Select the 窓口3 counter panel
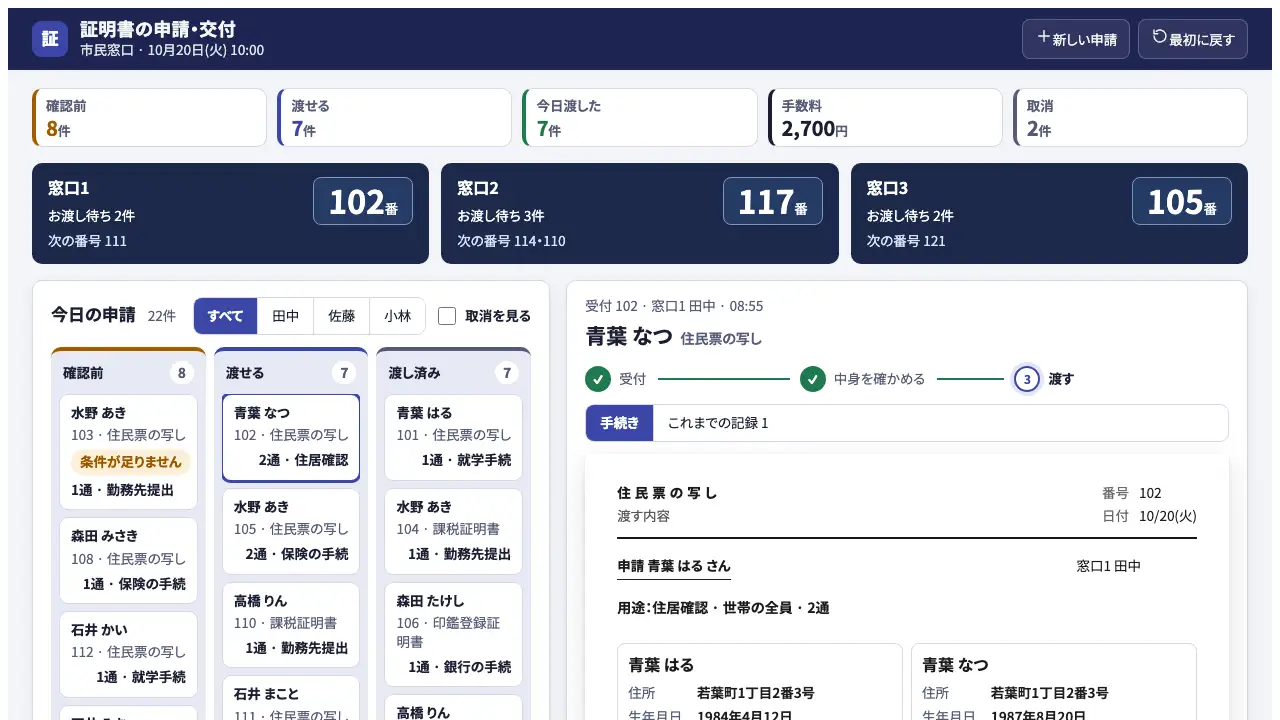Screen dimensions: 1280x720 coord(1049,214)
